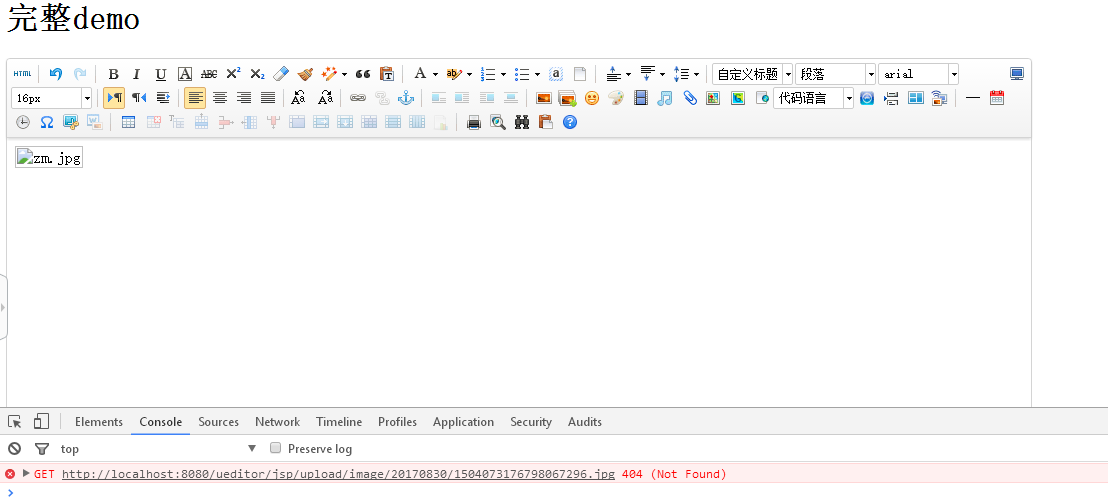The width and height of the screenshot is (1108, 502).
Task: Open the failed image URL link
Action: click(x=338, y=474)
